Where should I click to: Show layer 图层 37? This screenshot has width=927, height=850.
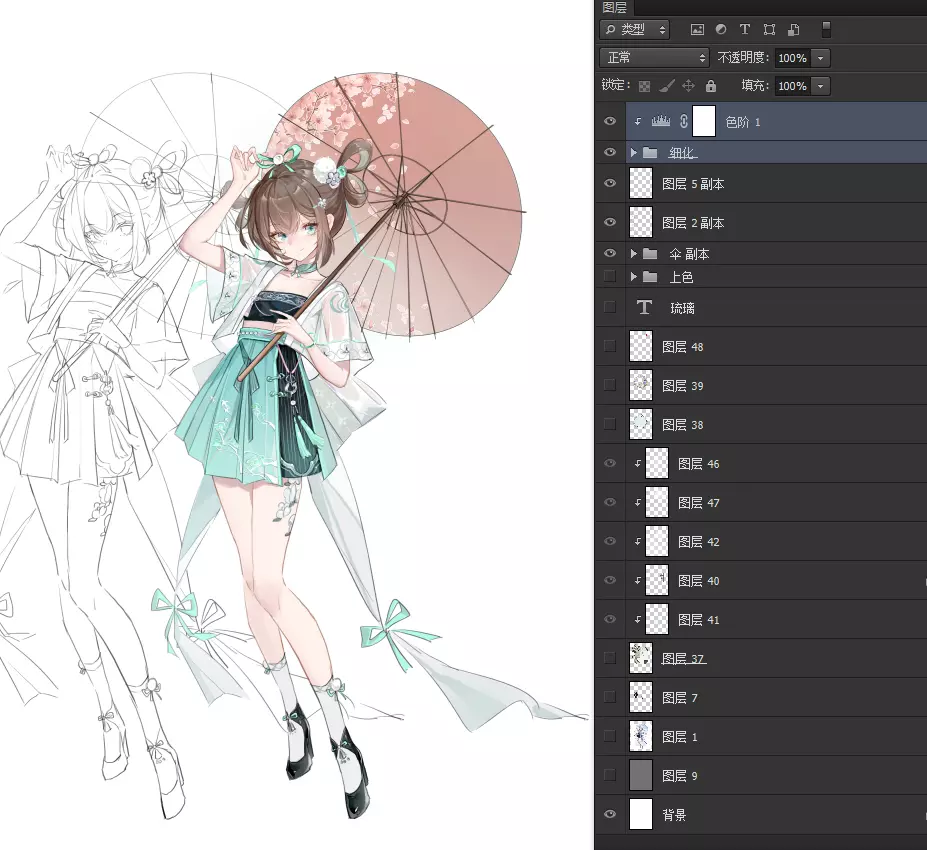[610, 658]
